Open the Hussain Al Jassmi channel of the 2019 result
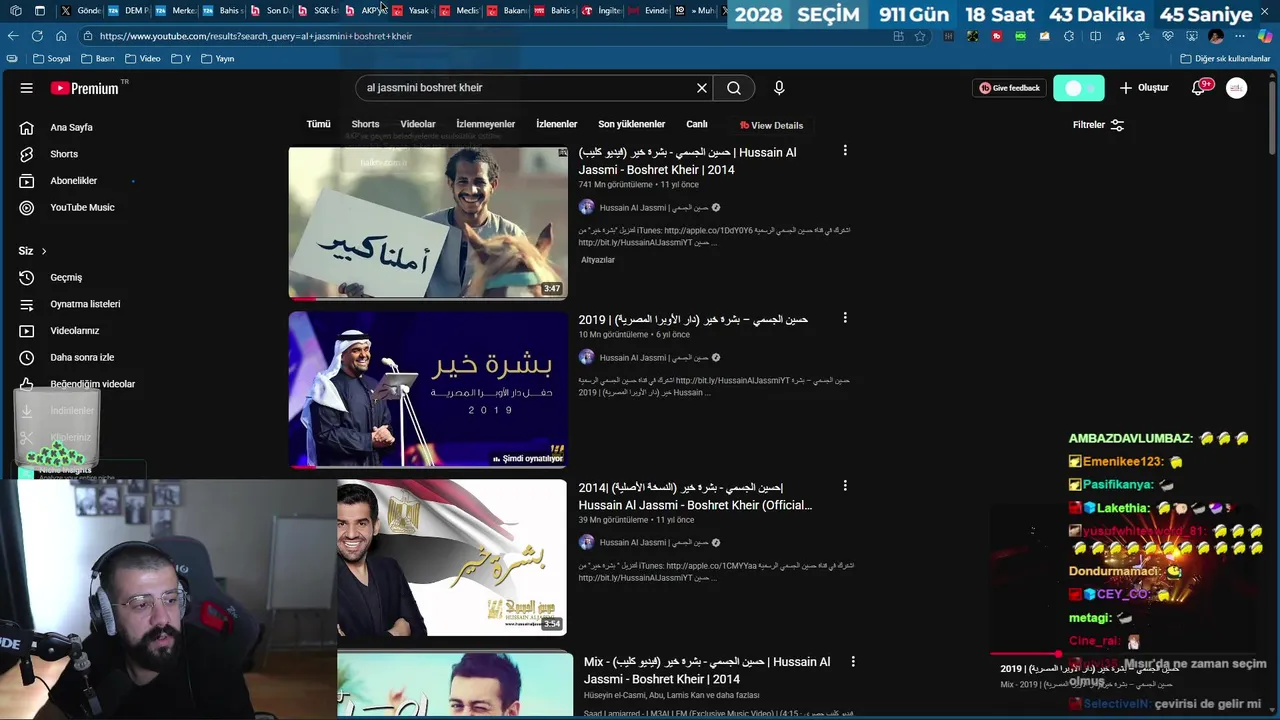Image resolution: width=1280 pixels, height=720 pixels. [x=653, y=357]
